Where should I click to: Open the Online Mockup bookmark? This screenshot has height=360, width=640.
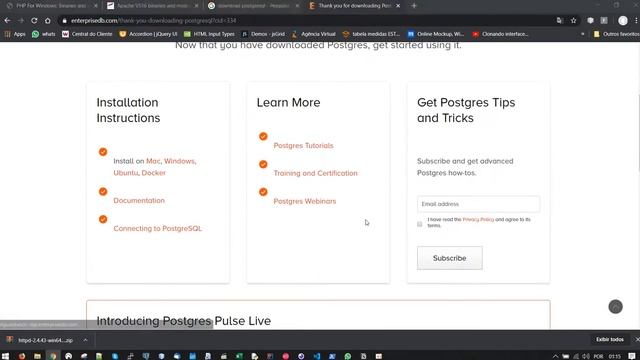[x=436, y=34]
